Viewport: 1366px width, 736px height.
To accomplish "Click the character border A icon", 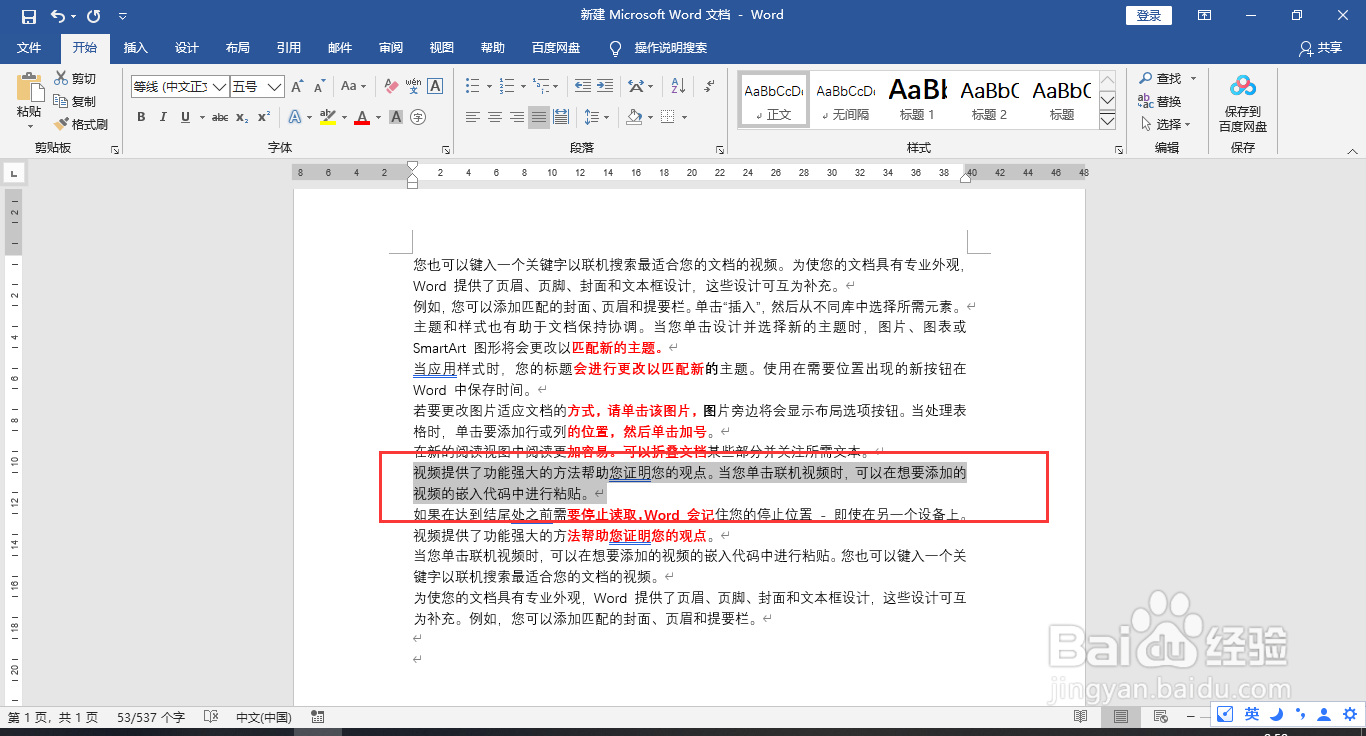I will 435,87.
